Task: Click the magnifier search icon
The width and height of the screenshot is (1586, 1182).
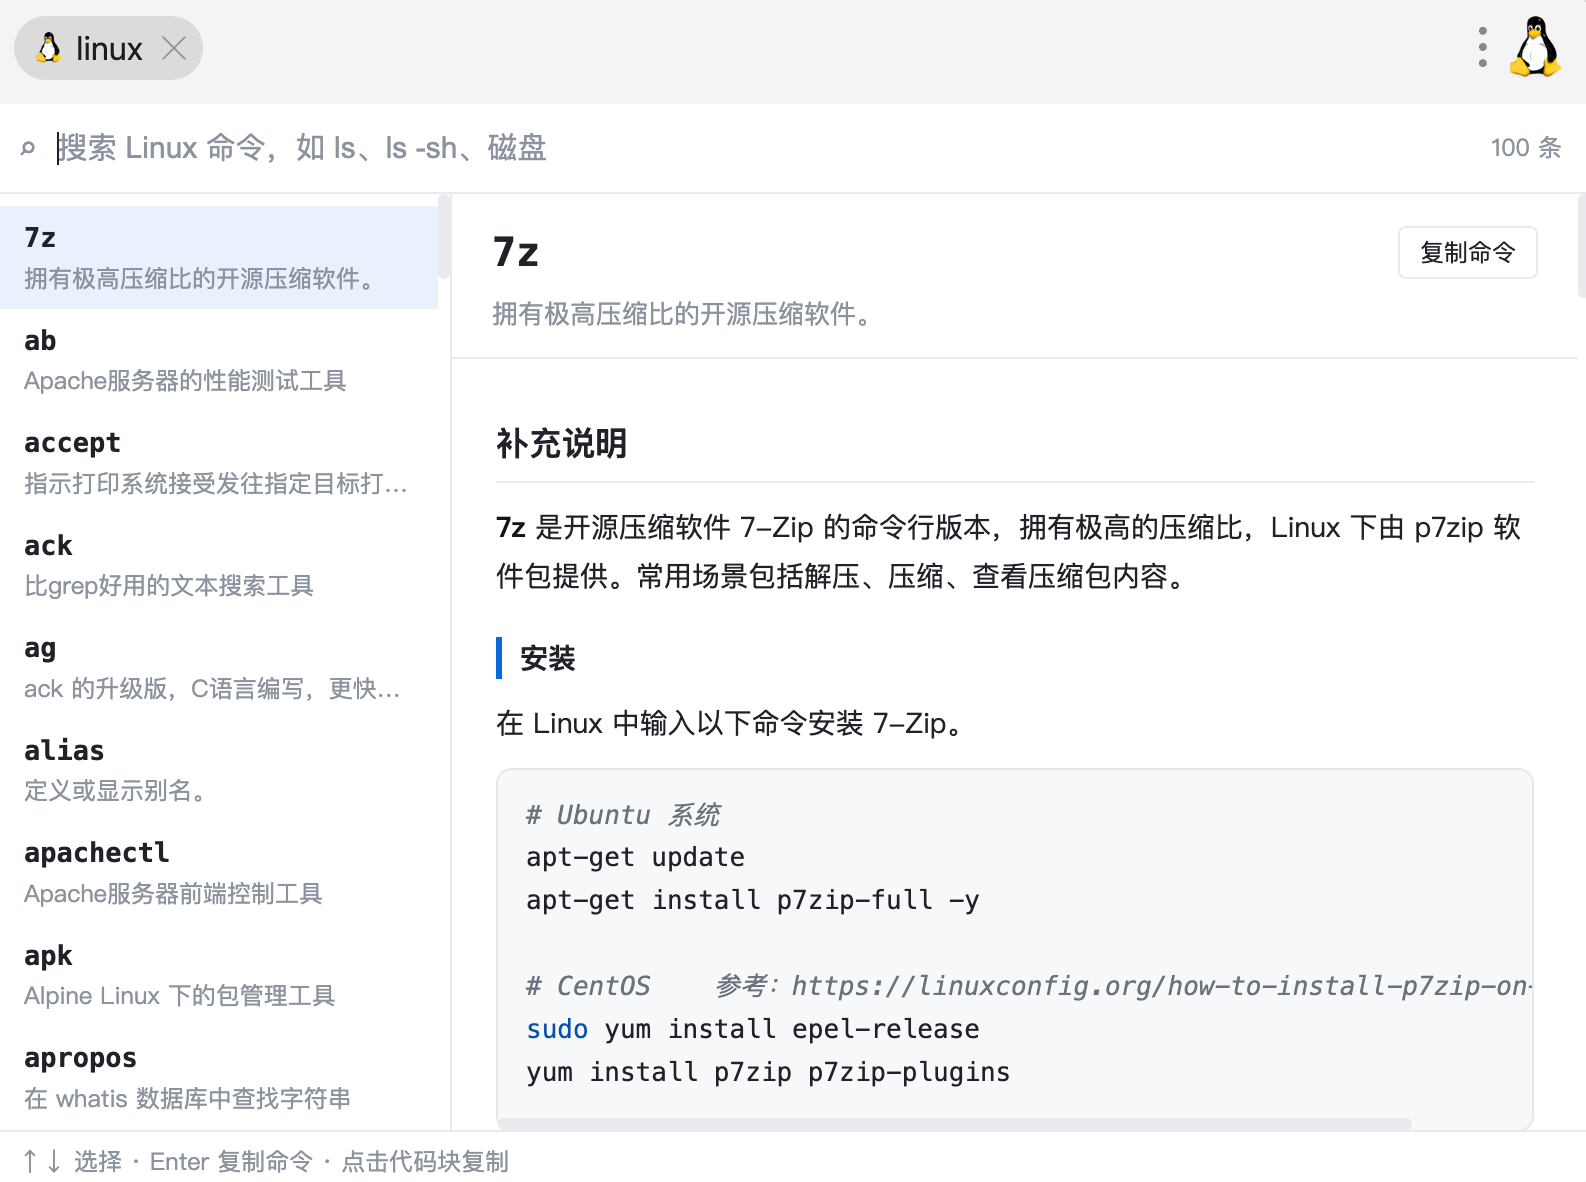Action: click(x=28, y=148)
